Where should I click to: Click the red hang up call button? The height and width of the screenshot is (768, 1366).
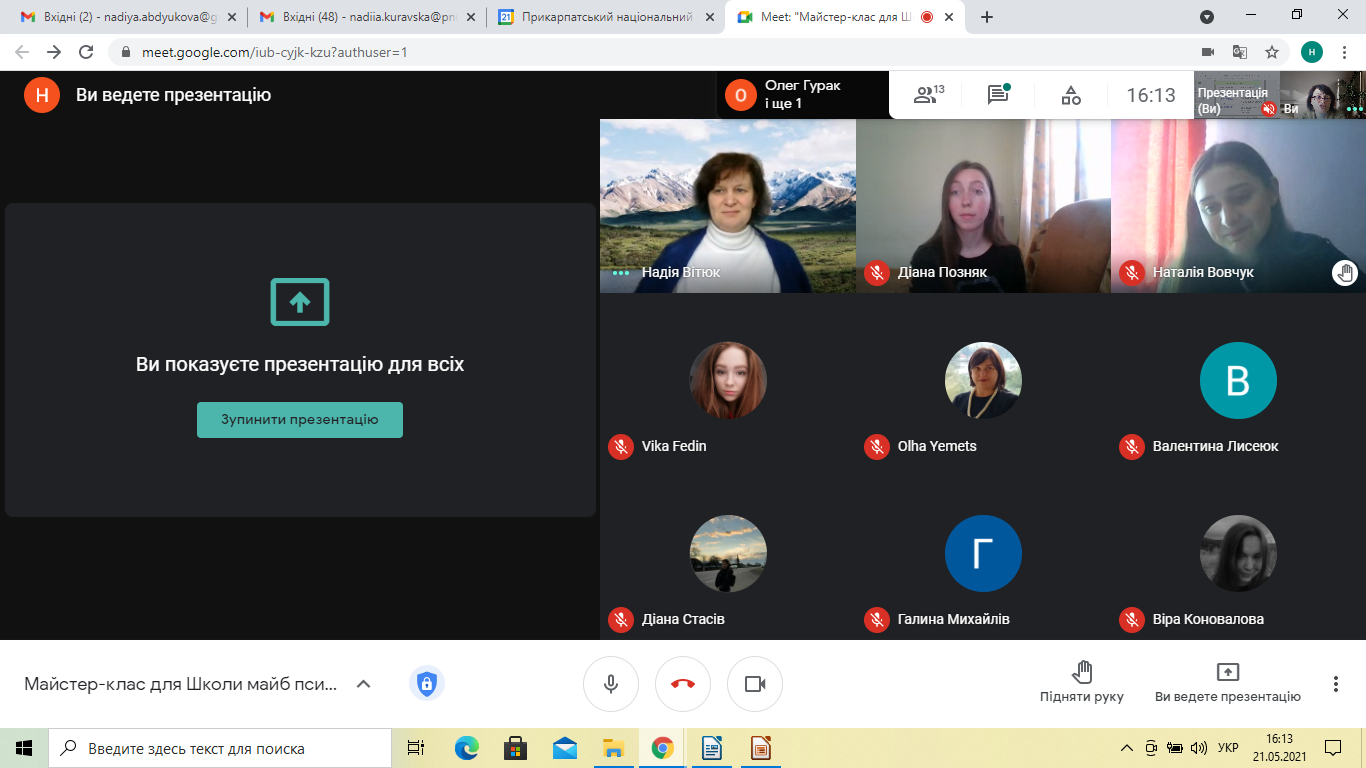pos(683,684)
